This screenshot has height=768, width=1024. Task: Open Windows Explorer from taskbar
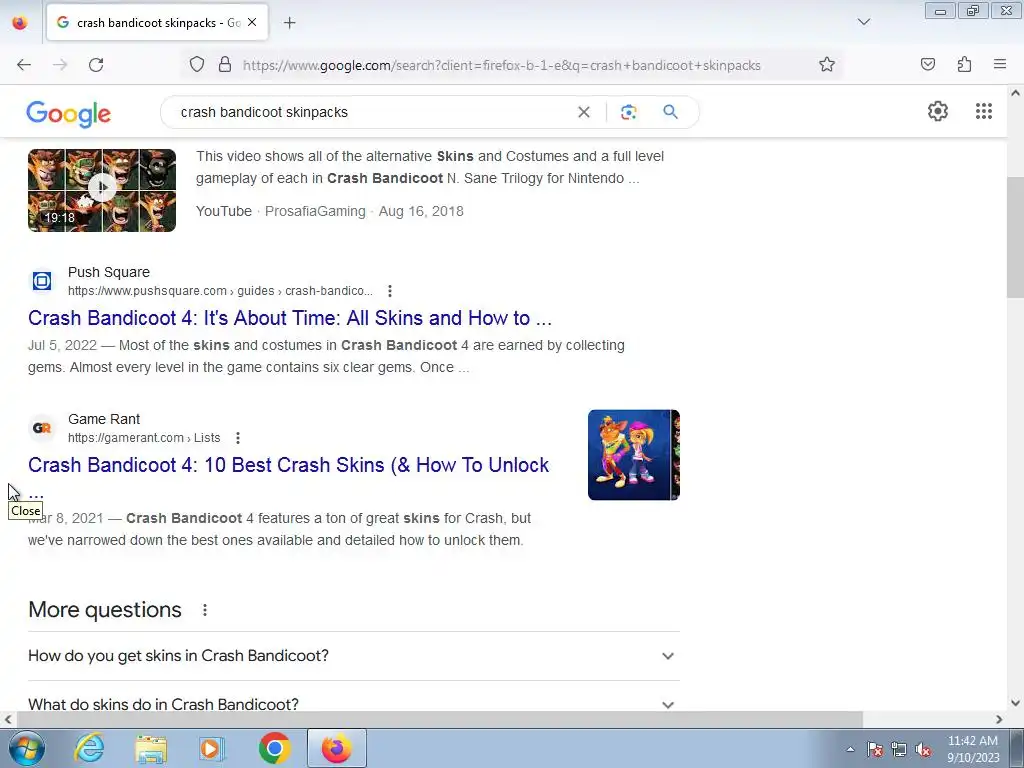[151, 748]
